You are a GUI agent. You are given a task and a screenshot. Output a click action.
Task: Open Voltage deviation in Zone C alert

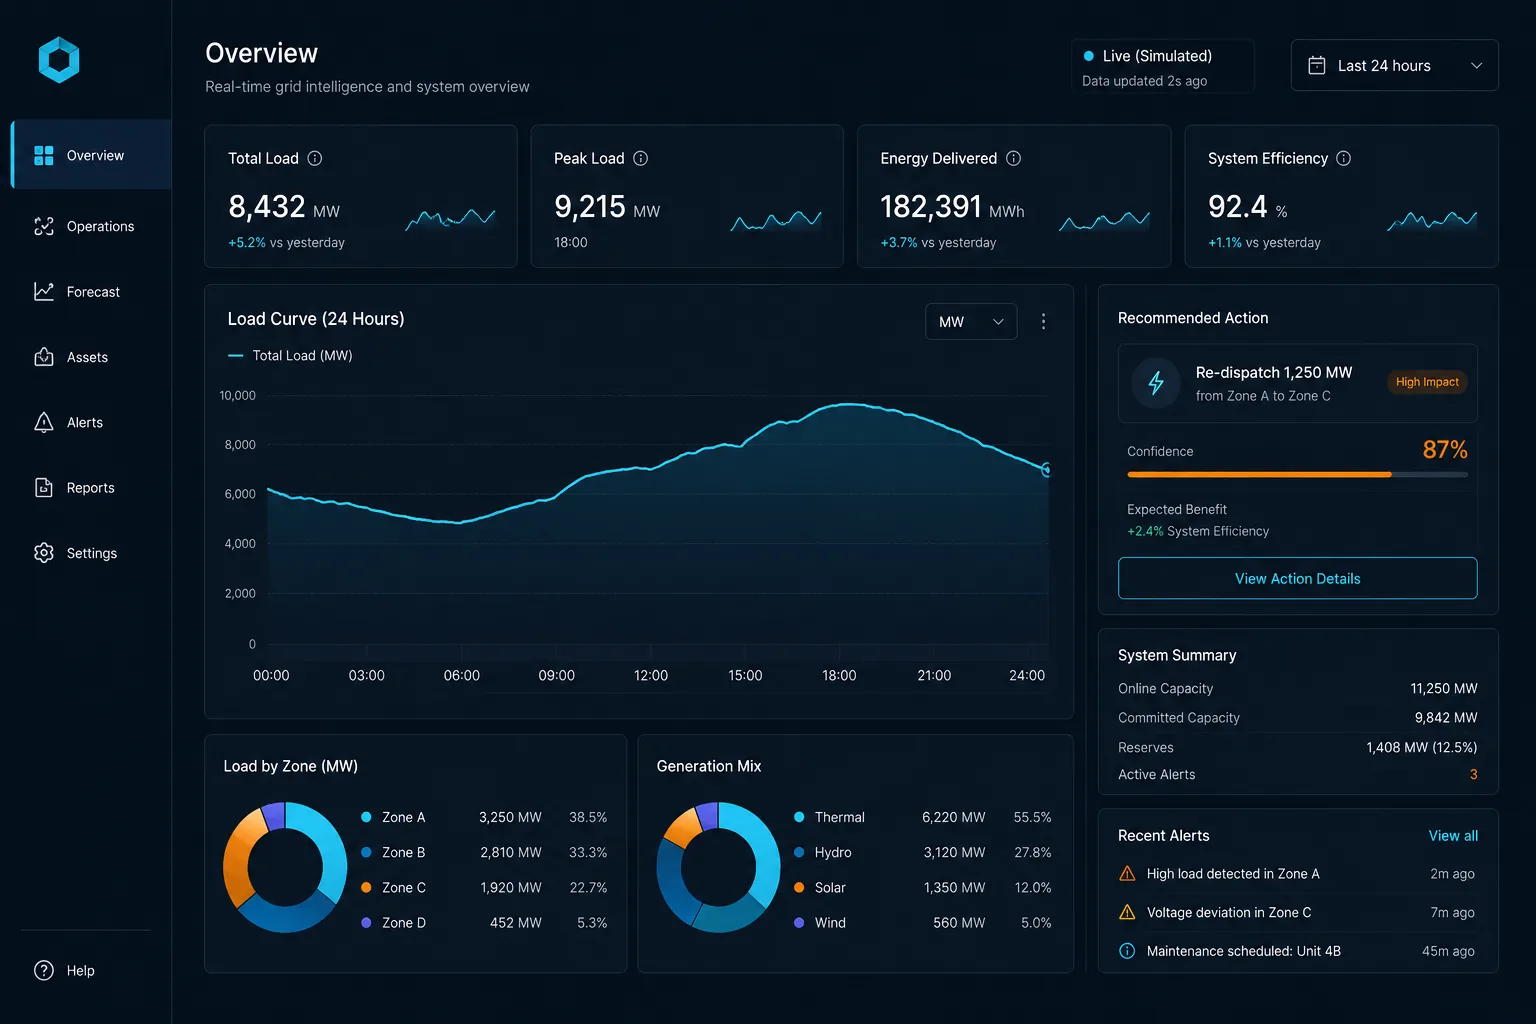(x=1297, y=912)
